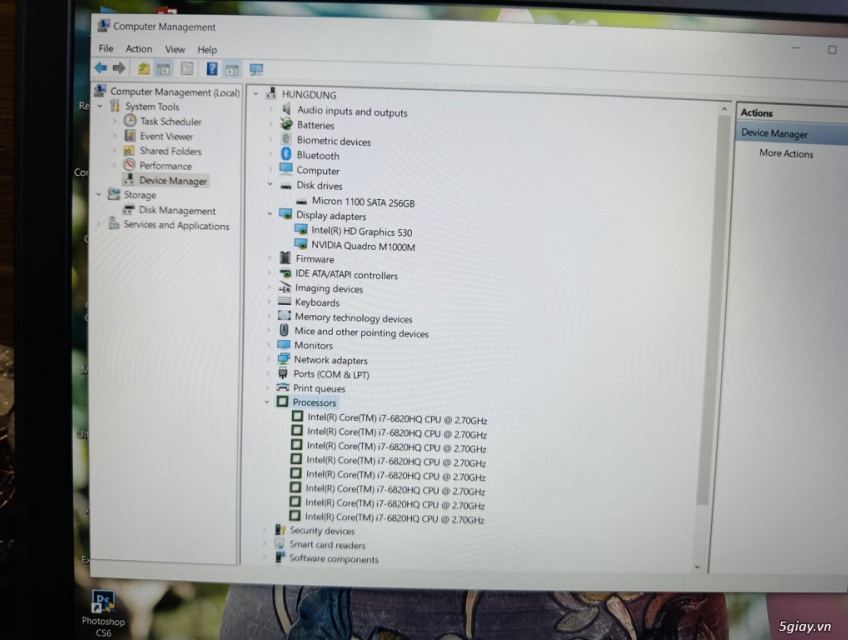Click the scan hardware monitor toolbar icon

256,70
